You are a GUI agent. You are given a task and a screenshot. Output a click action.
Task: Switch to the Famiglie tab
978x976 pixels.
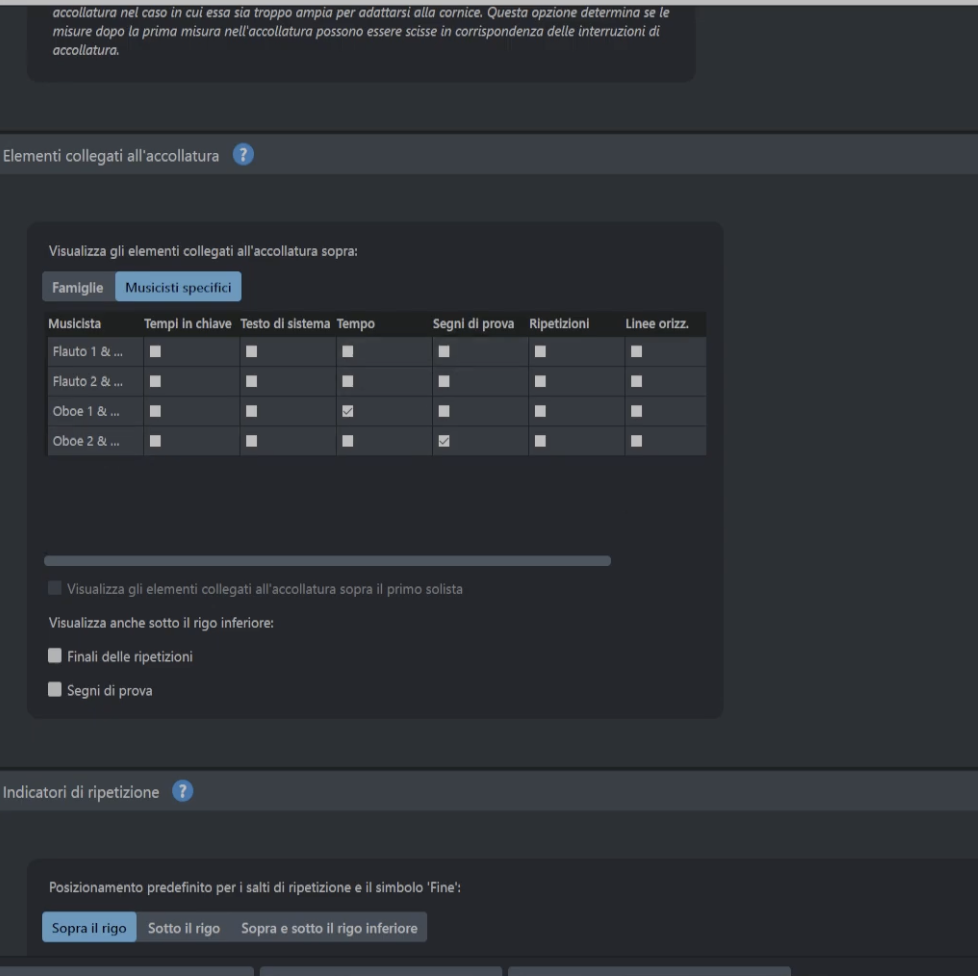click(78, 287)
